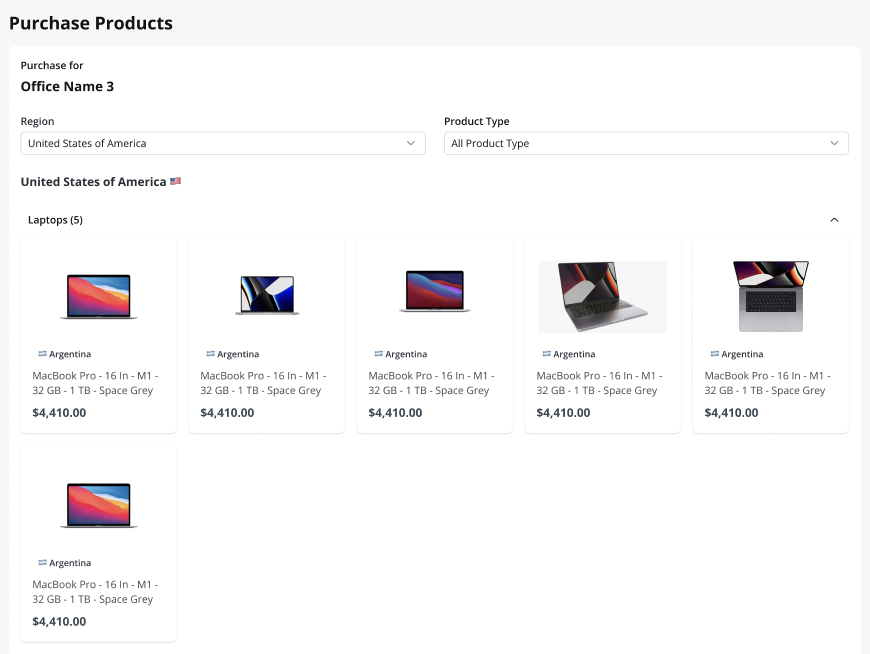
Task: Click the Argentina flag on third card
Action: click(378, 354)
